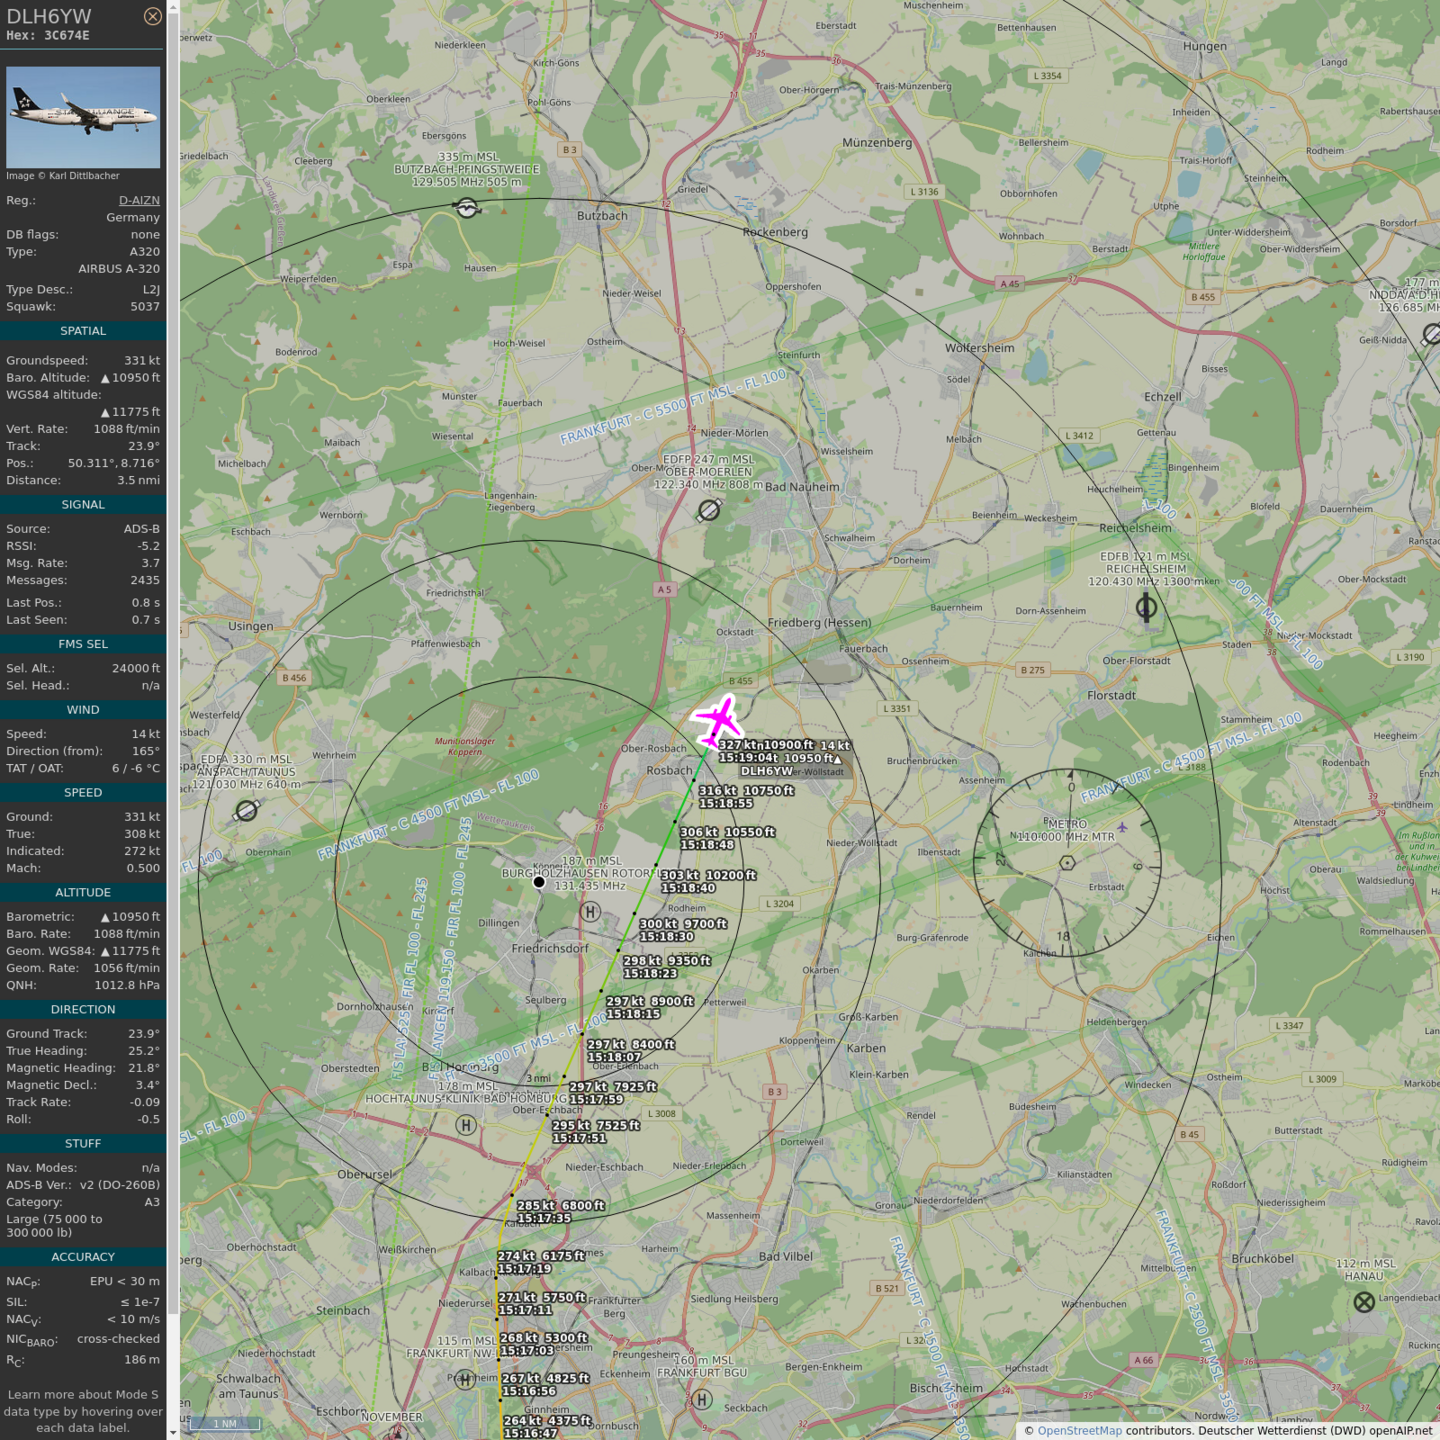Viewport: 1440px width, 1440px height.
Task: Click the Reichelsheim airfield marker
Action: pos(1146,607)
